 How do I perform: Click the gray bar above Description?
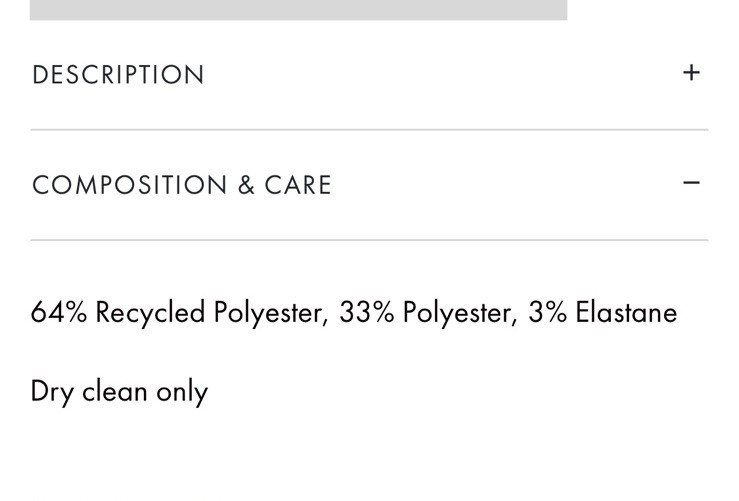coord(298,10)
